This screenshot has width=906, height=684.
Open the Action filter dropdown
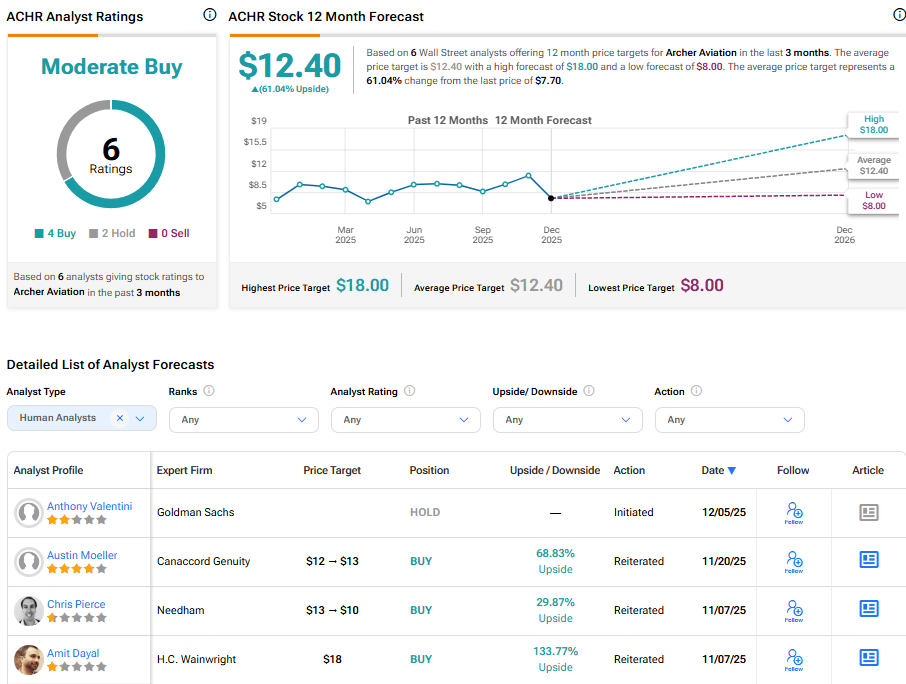[x=730, y=420]
